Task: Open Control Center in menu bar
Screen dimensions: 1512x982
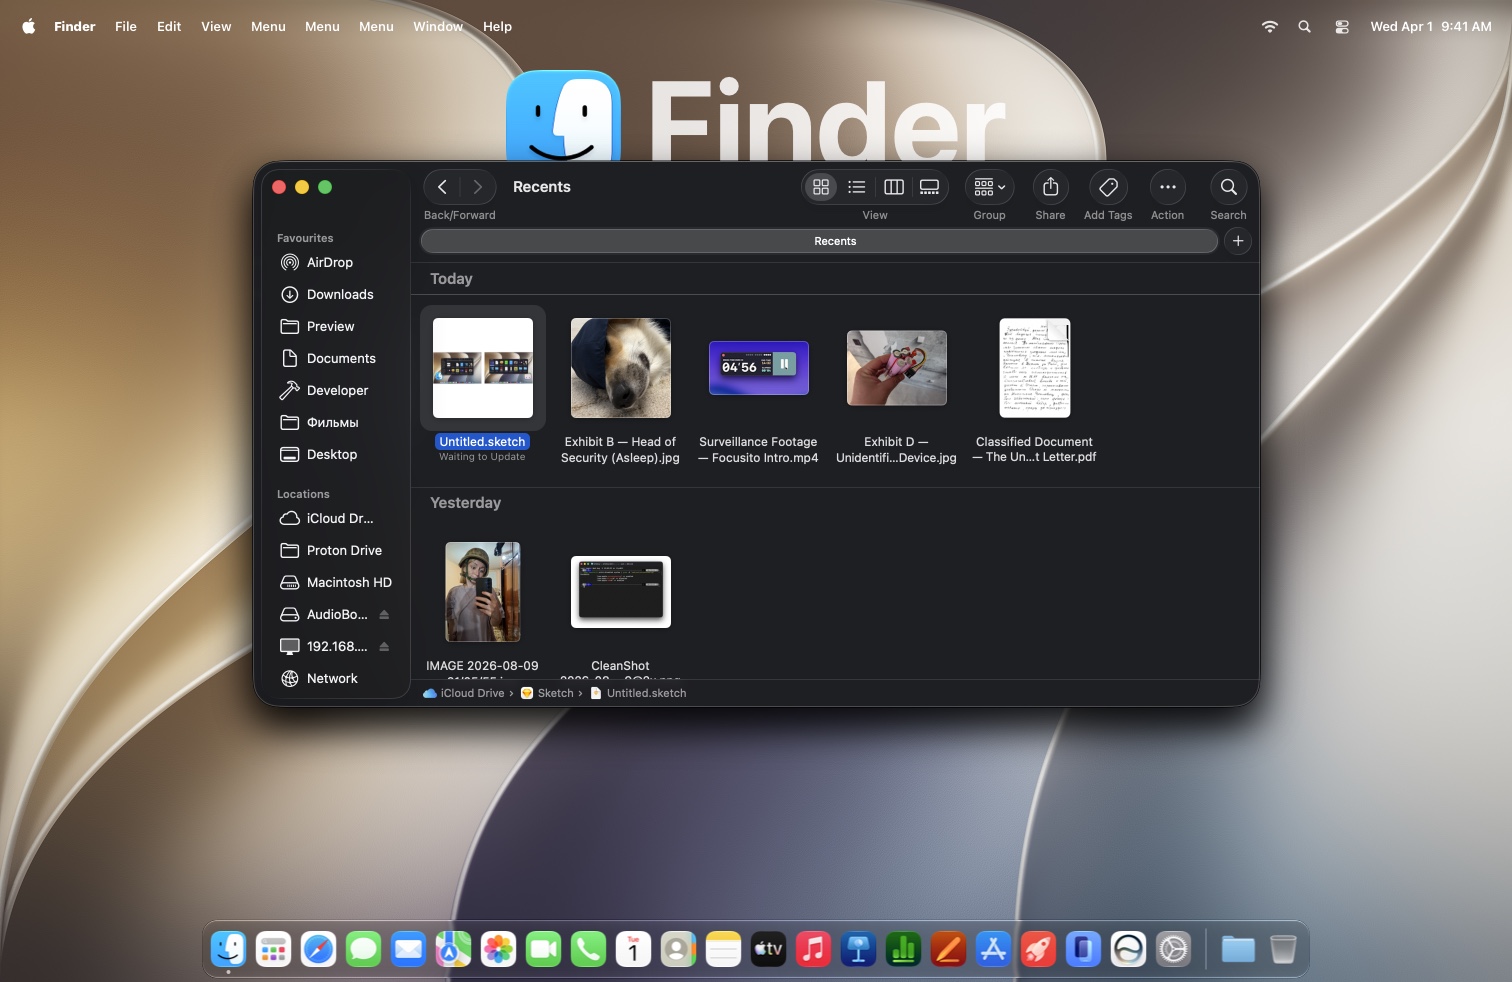Action: coord(1342,27)
